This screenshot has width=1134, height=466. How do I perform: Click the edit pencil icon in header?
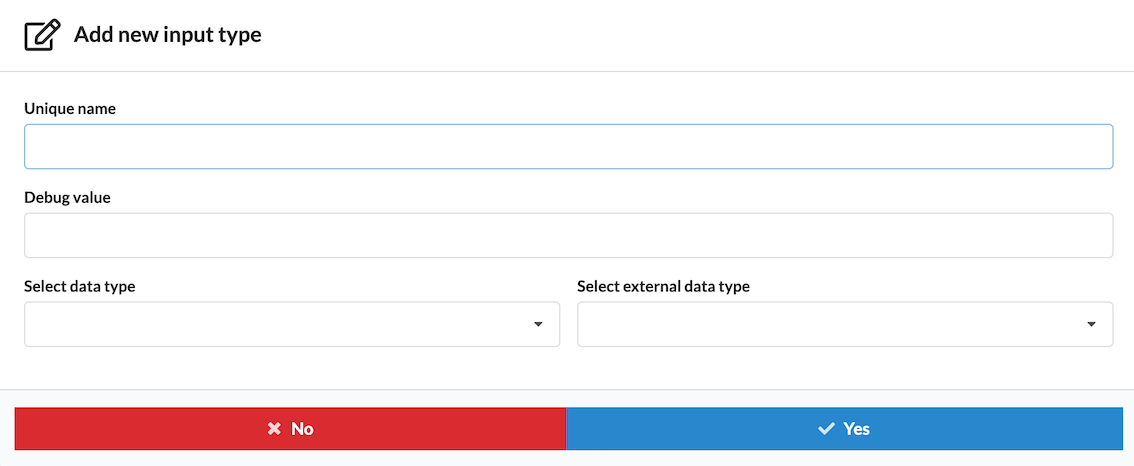[x=41, y=35]
